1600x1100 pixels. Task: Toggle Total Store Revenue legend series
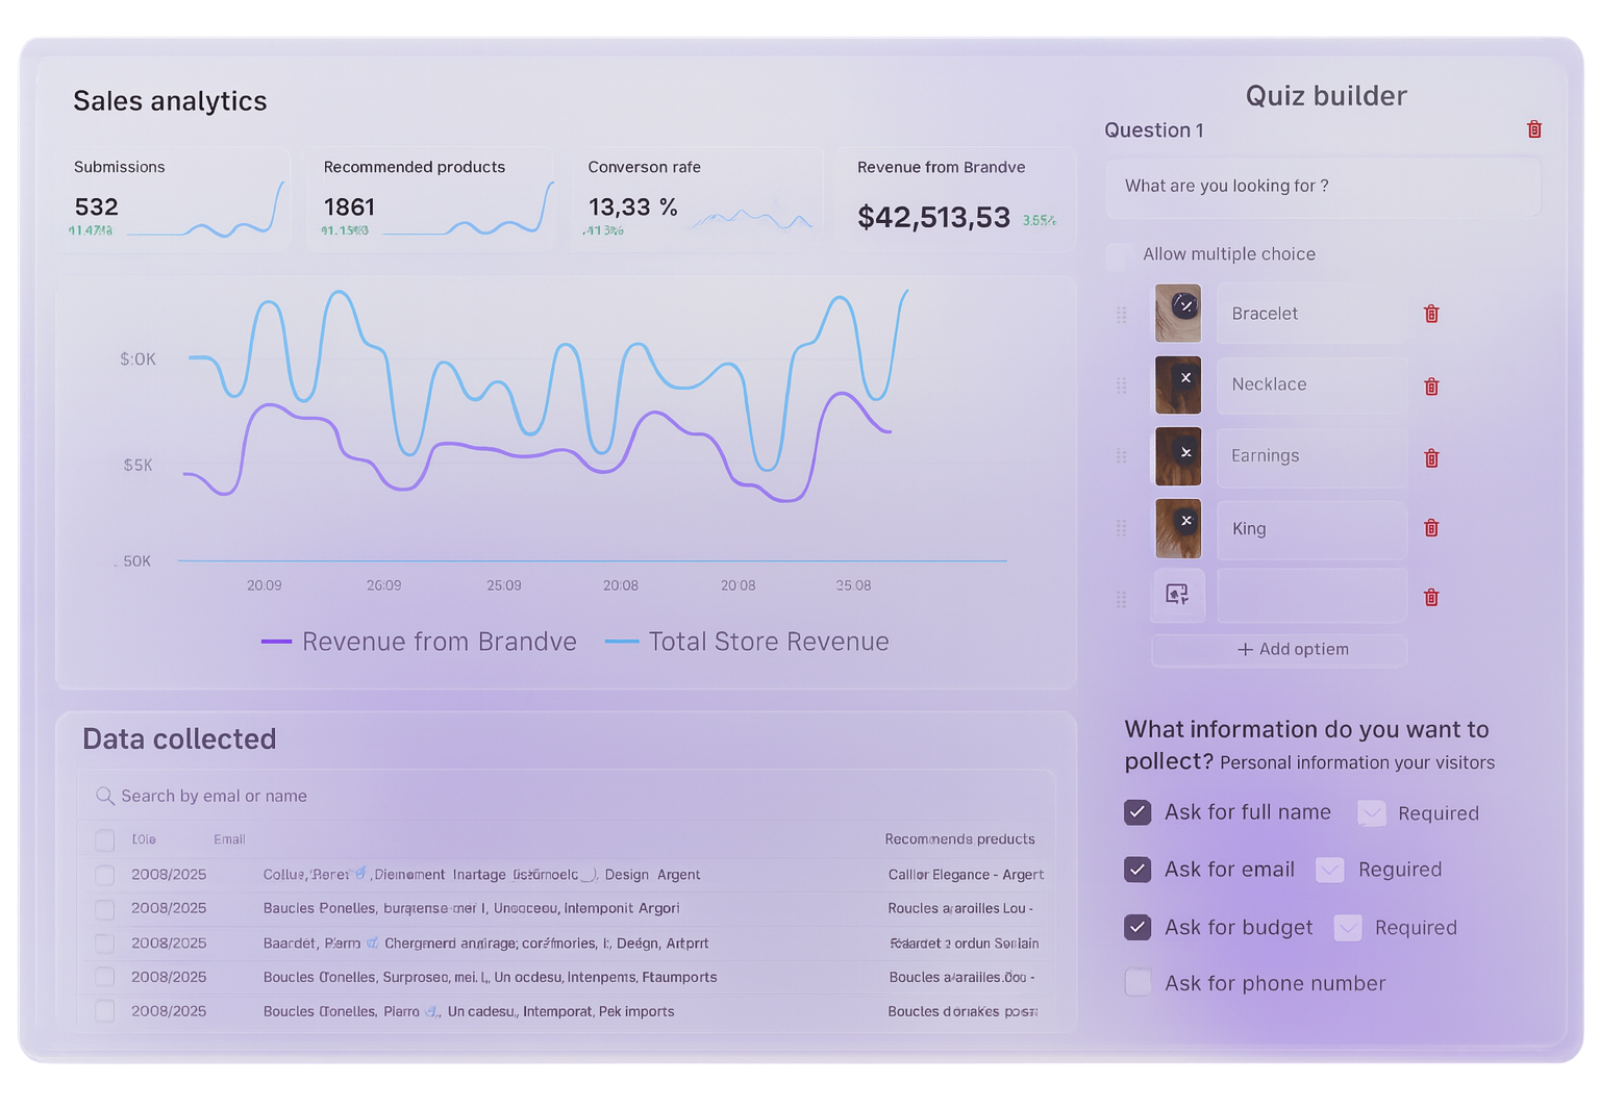[x=747, y=642]
